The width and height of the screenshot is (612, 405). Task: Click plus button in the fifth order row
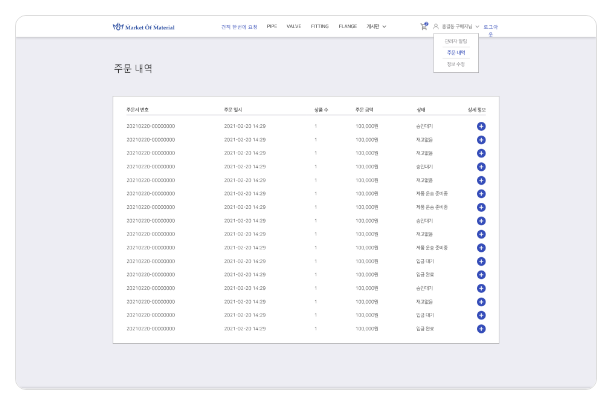point(481,180)
